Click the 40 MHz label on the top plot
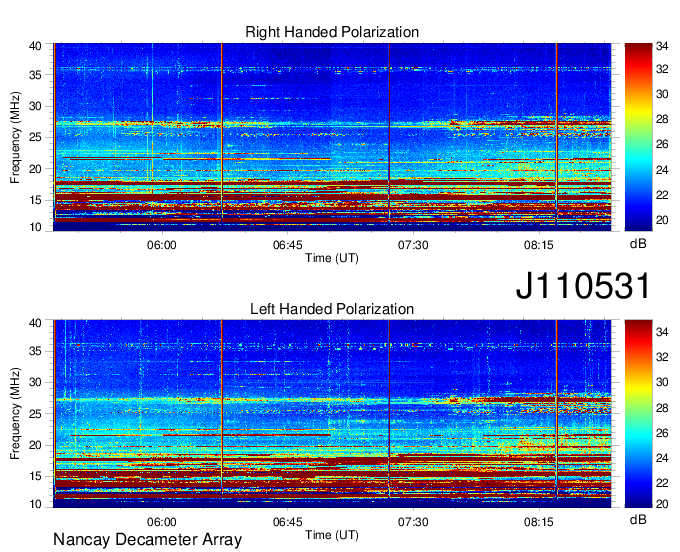680x552 pixels. pos(35,46)
